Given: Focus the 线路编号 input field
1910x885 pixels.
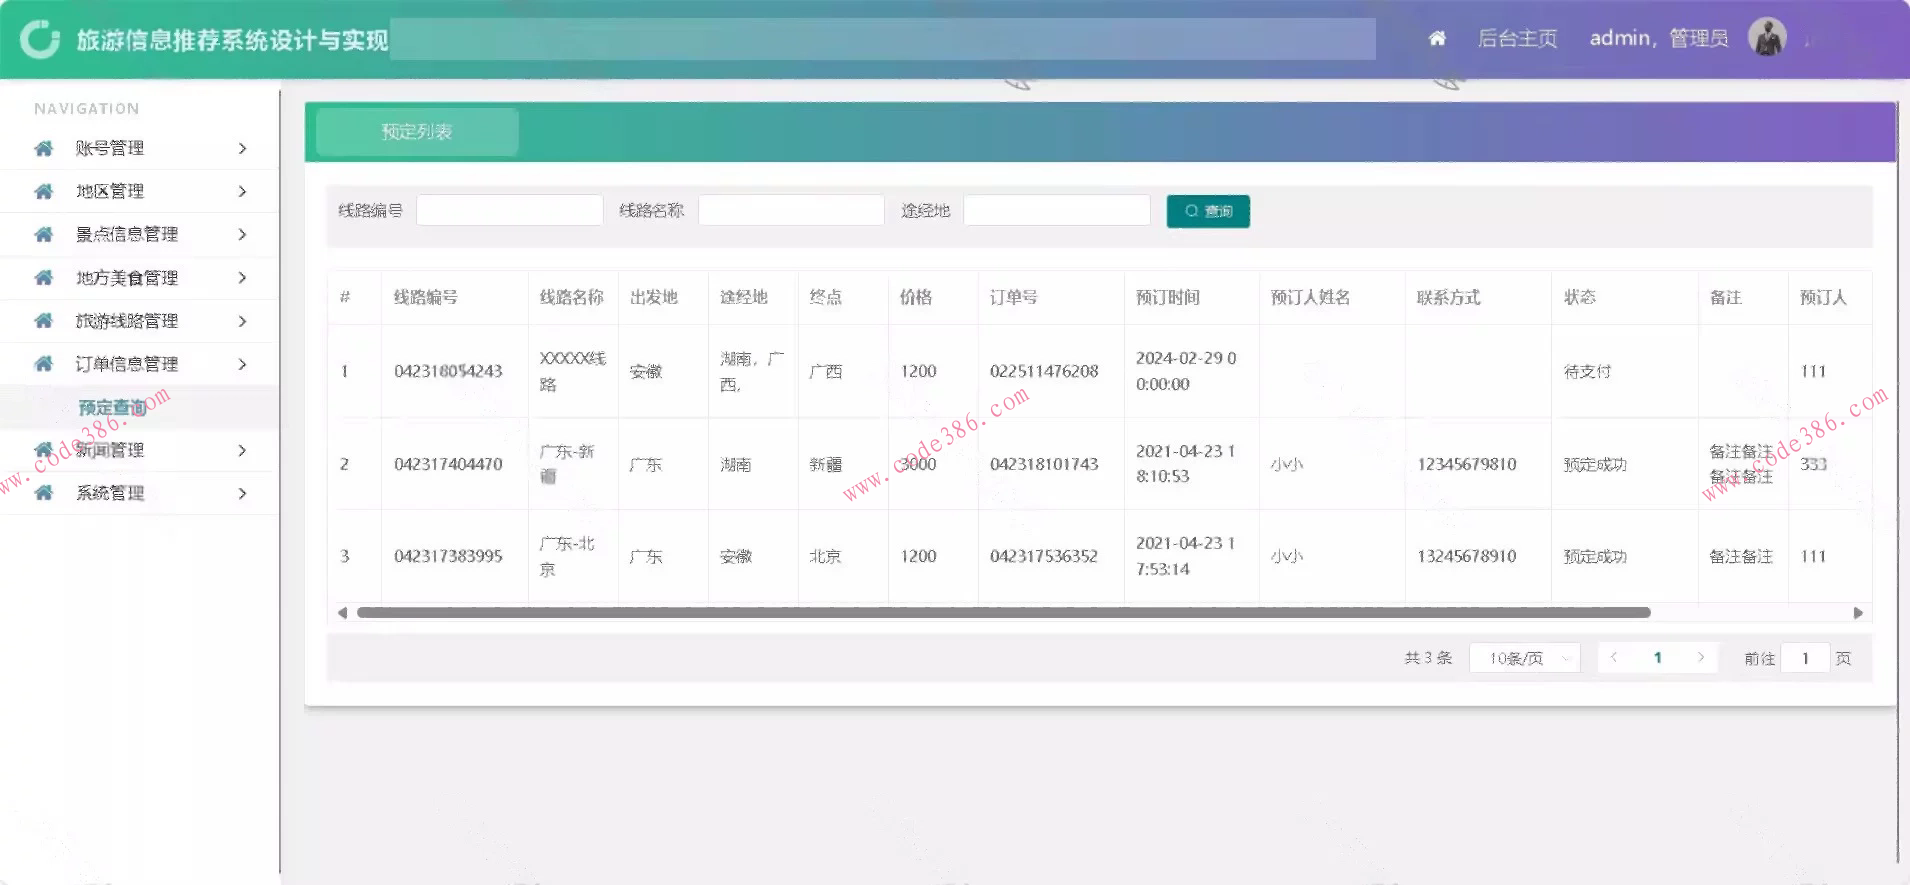Looking at the screenshot, I should [510, 210].
